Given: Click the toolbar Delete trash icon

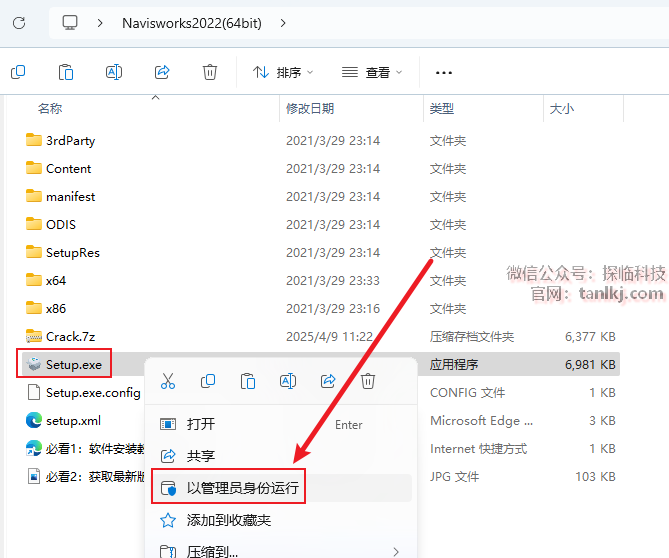Looking at the screenshot, I should (x=210, y=72).
